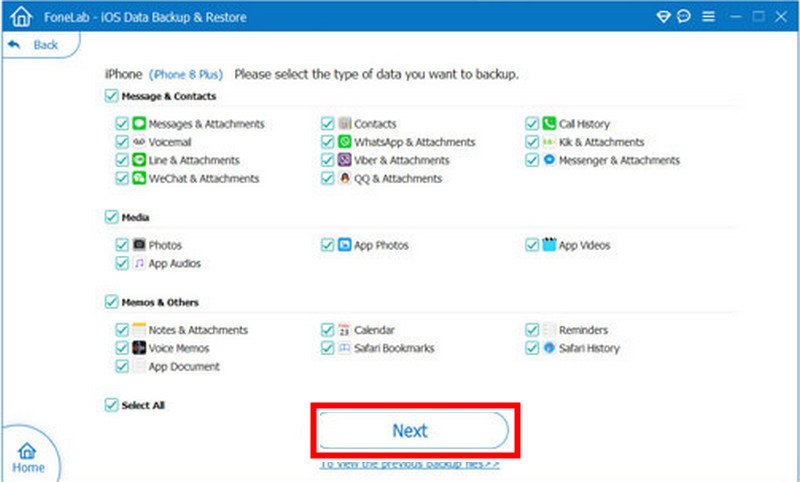
Task: Uncheck the Voicemail checkbox
Action: [x=122, y=142]
